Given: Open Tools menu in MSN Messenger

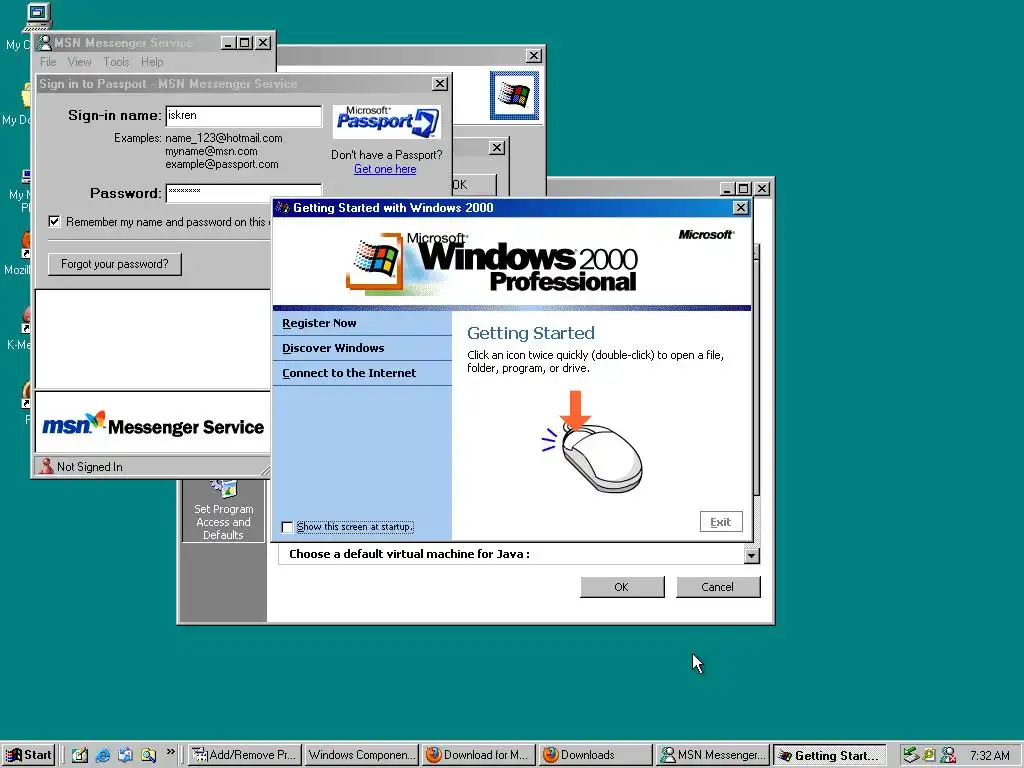Looking at the screenshot, I should coord(116,62).
